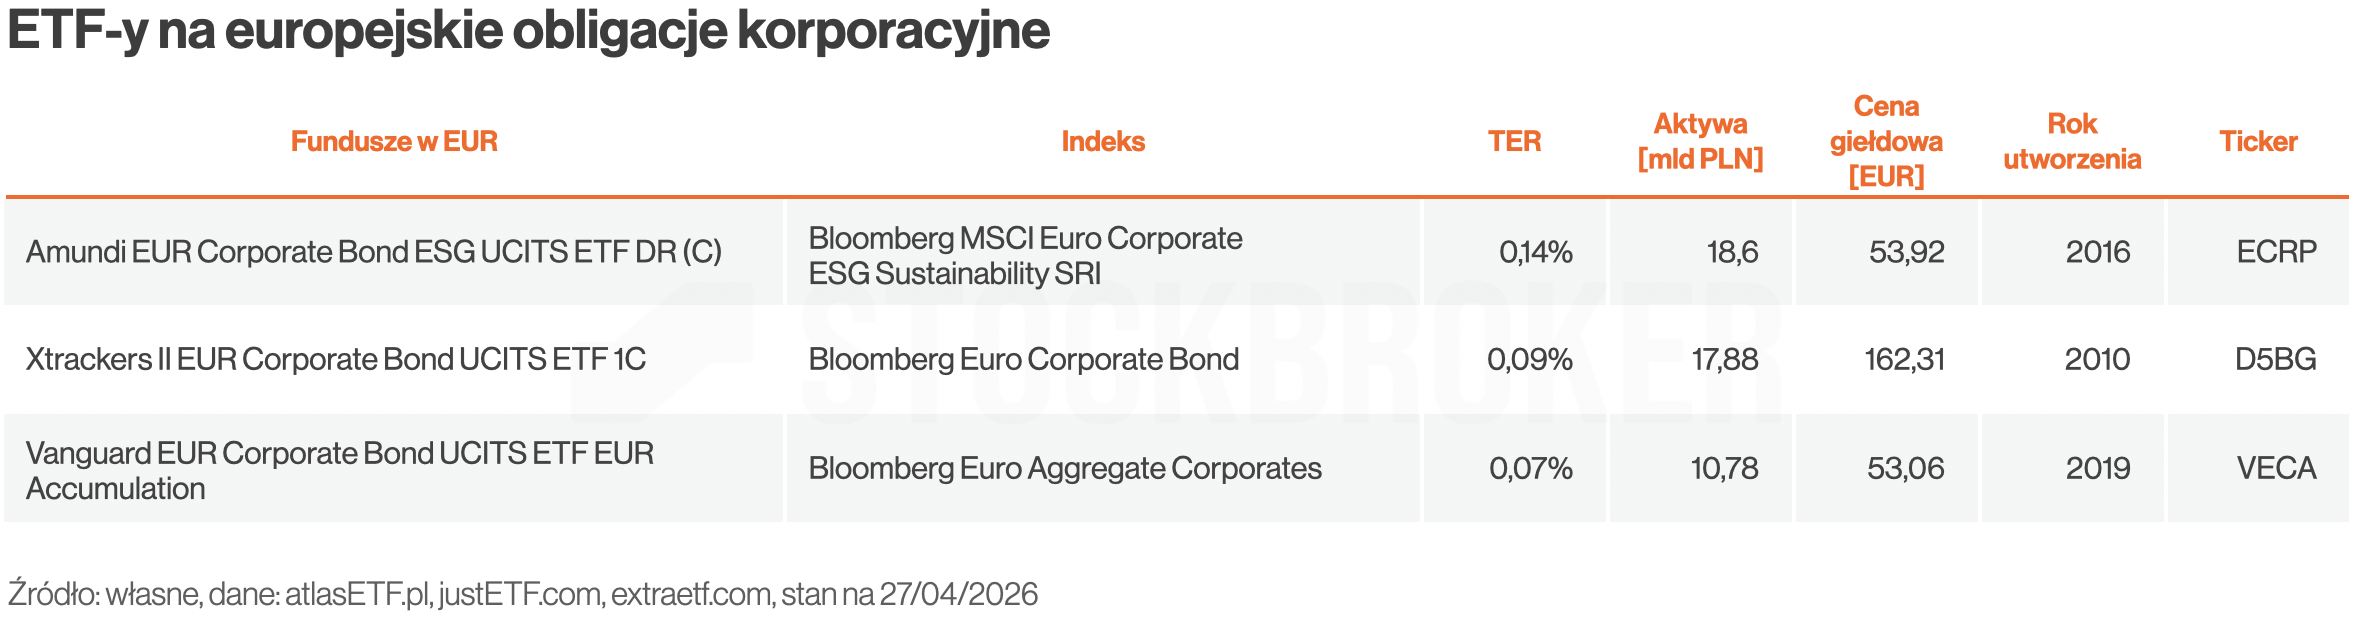The height and width of the screenshot is (622, 2362).
Task: Click the title 'ETF-y na europejskie obligacje korporacyjne'
Action: 528,32
